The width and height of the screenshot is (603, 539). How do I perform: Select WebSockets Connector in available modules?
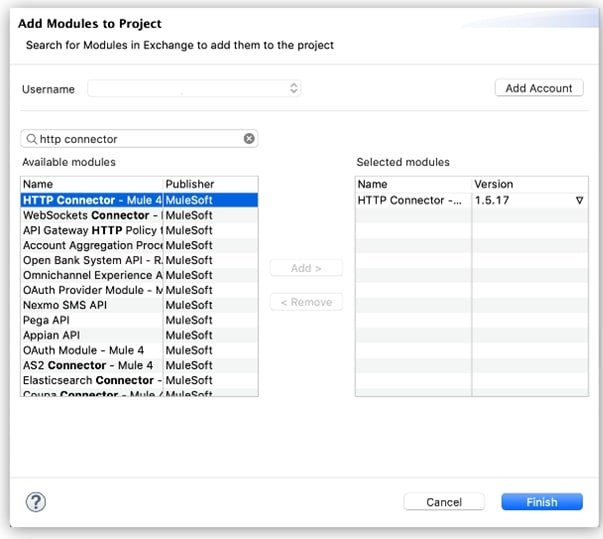click(x=139, y=215)
